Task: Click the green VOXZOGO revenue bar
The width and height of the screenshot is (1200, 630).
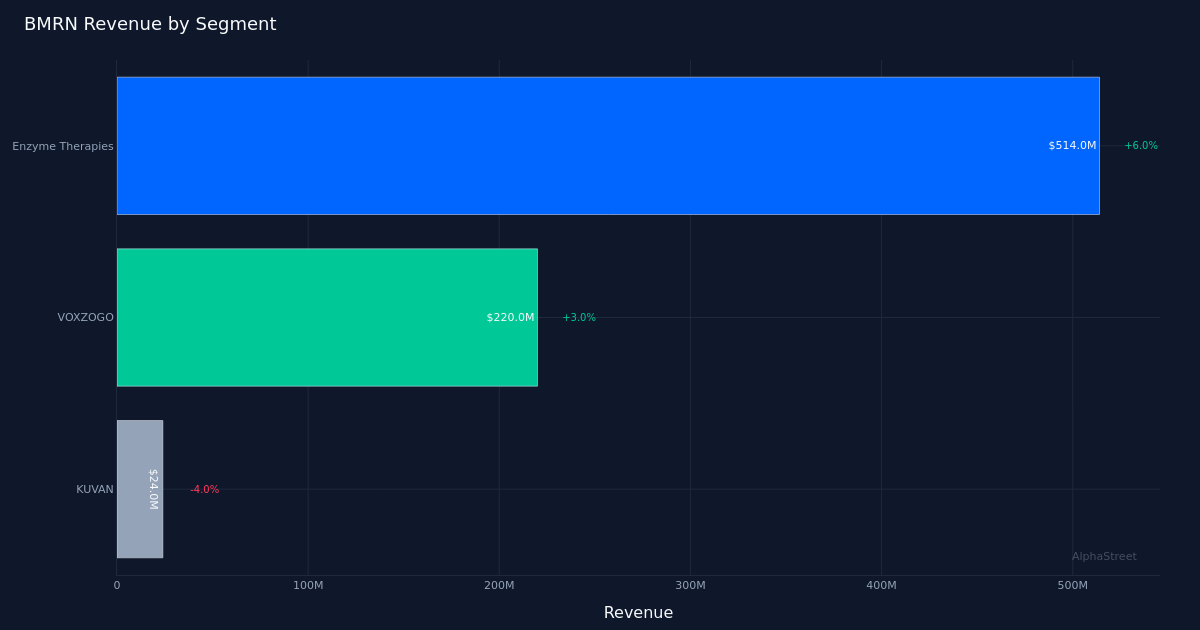Action: tap(327, 317)
